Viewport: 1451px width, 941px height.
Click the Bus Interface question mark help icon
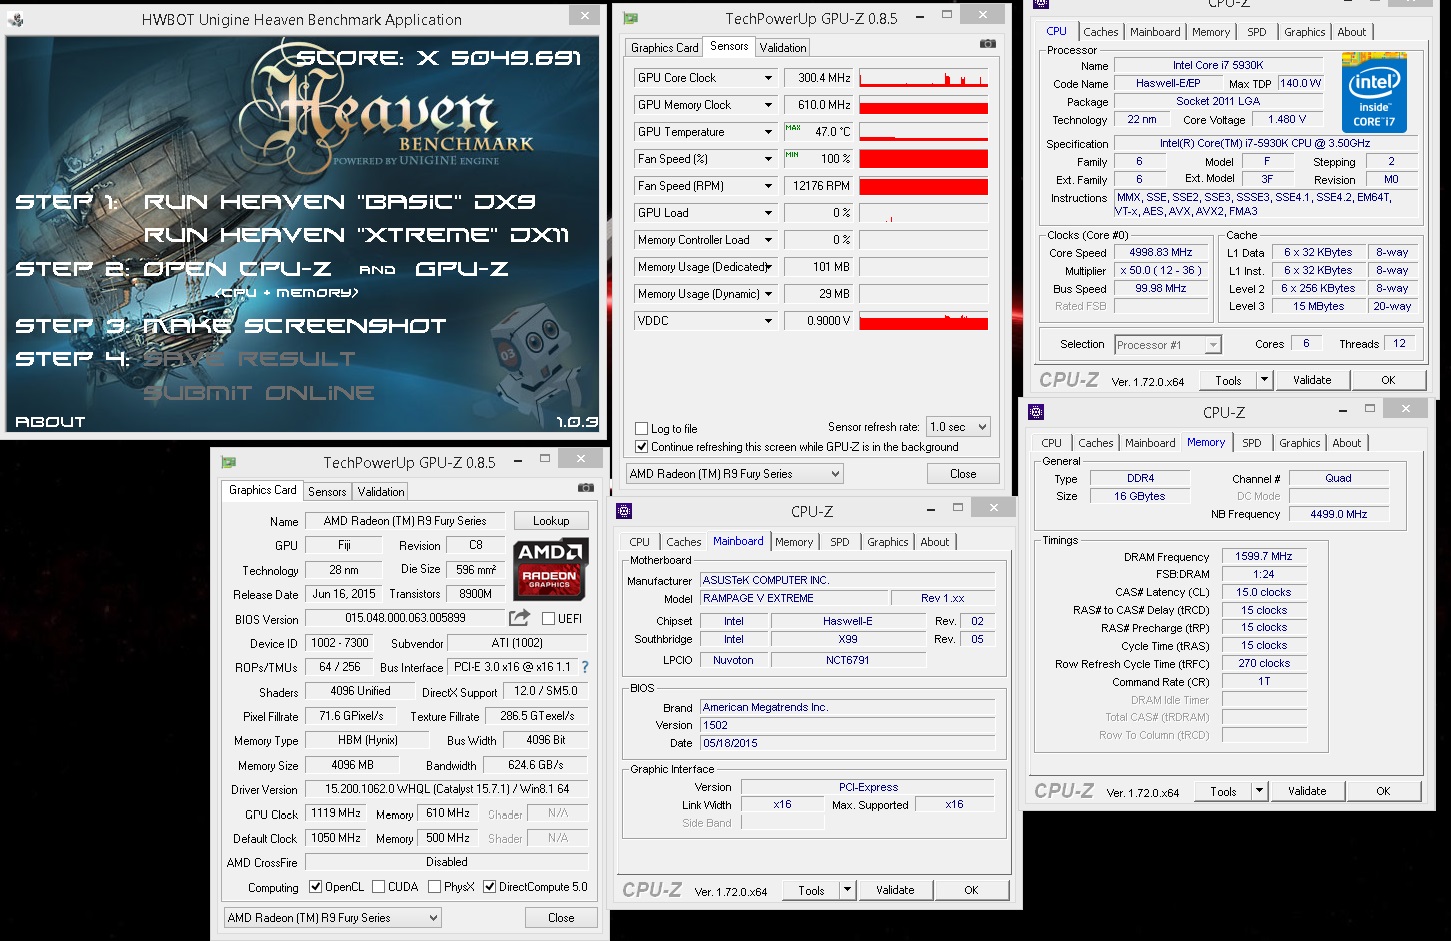[x=585, y=667]
